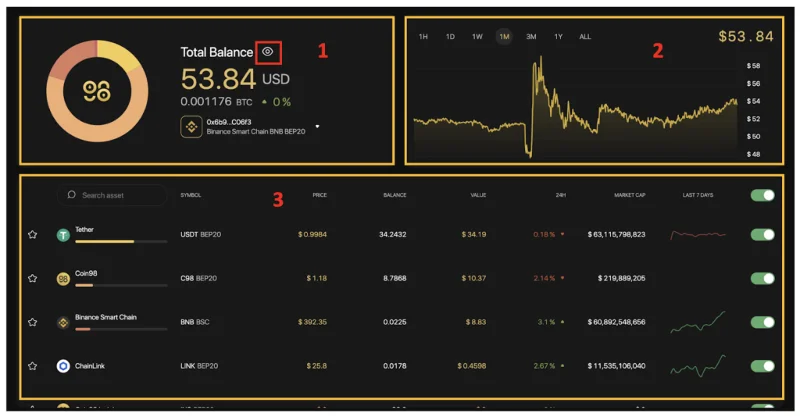Click the 34.2432 Tether balance
The height and width of the screenshot is (417, 800).
click(x=392, y=234)
